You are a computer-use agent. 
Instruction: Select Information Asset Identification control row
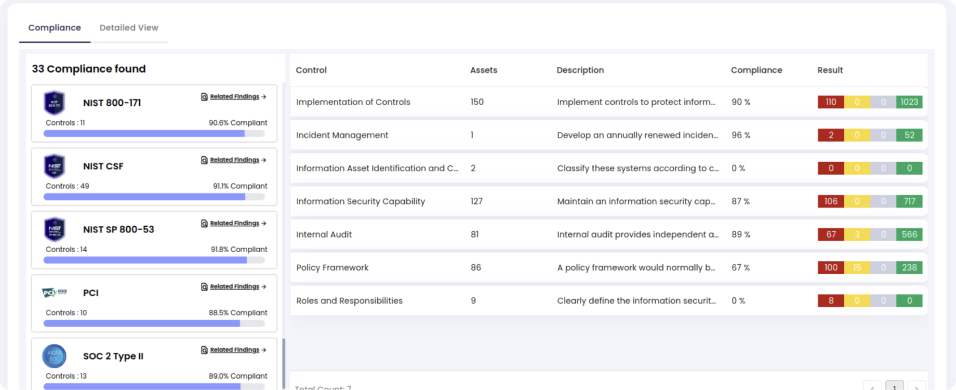point(608,168)
